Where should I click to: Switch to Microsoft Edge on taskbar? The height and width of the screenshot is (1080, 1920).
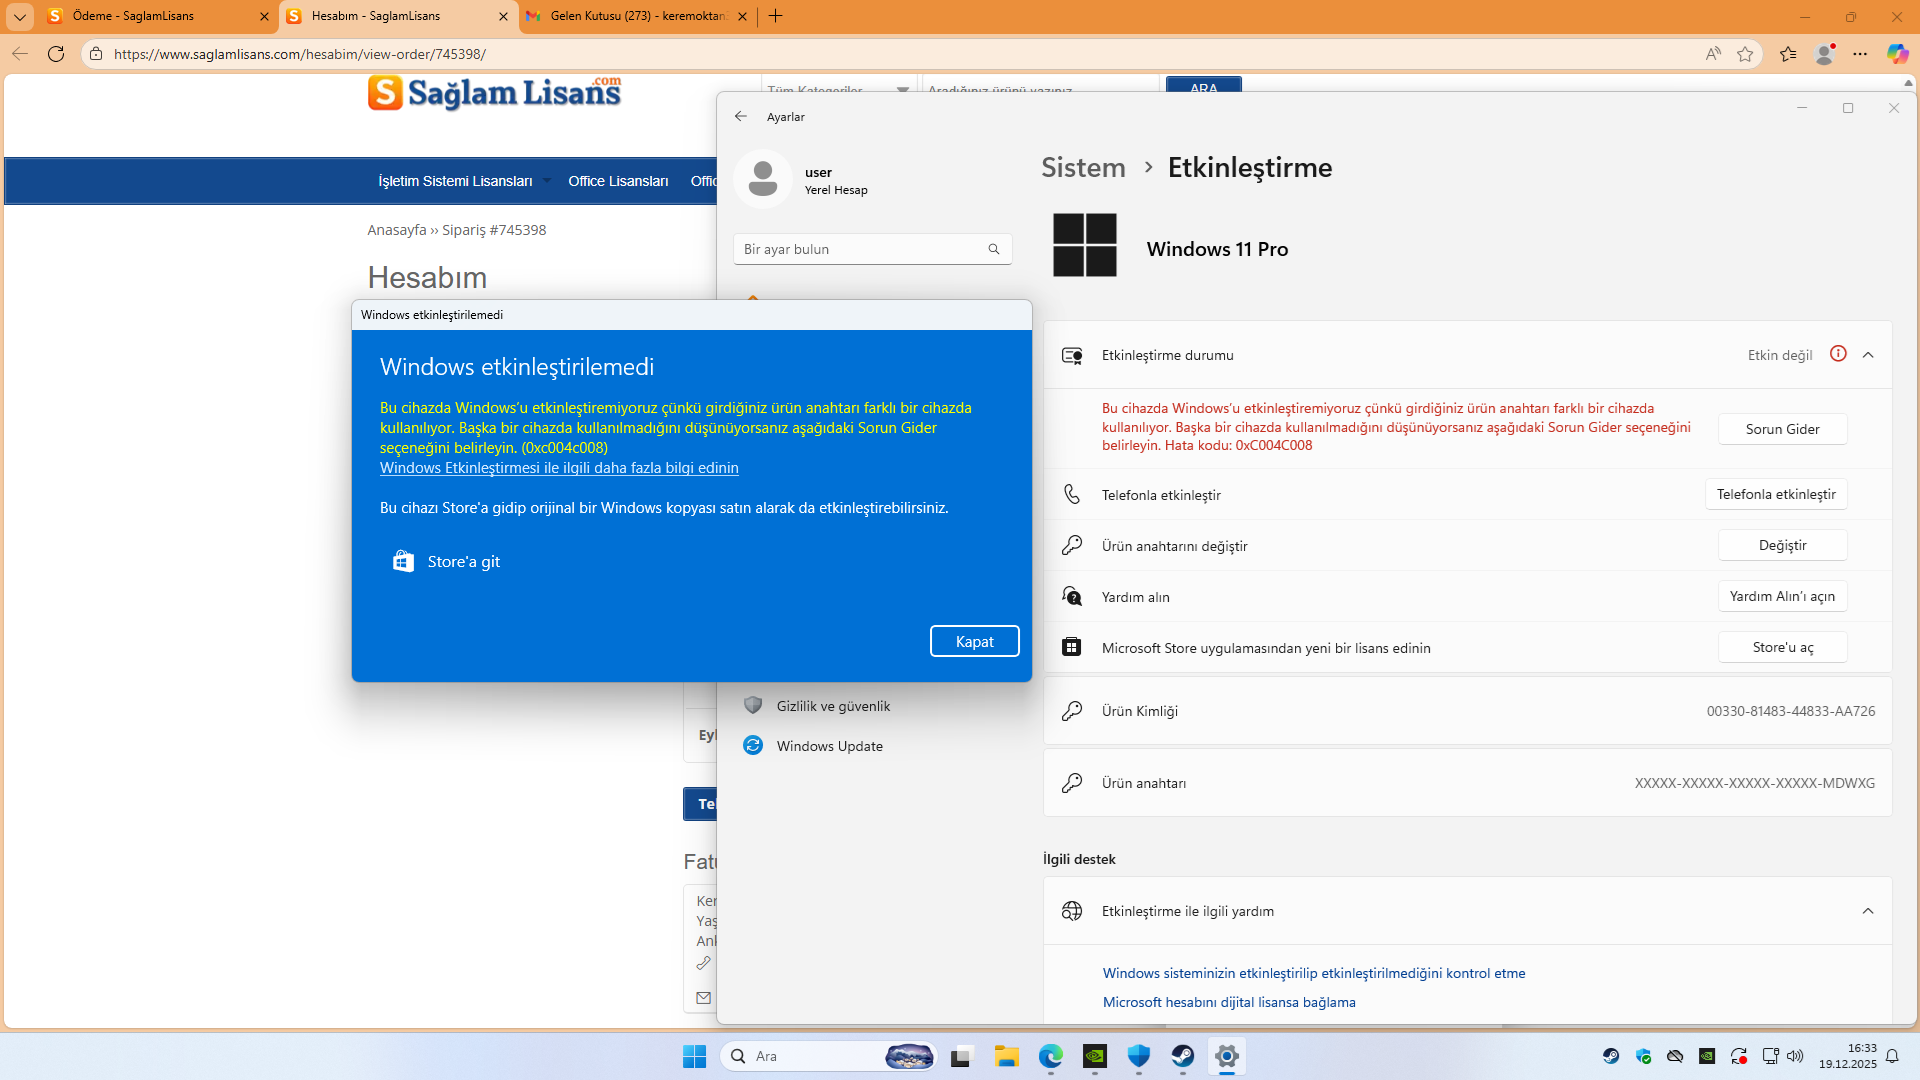point(1051,1056)
